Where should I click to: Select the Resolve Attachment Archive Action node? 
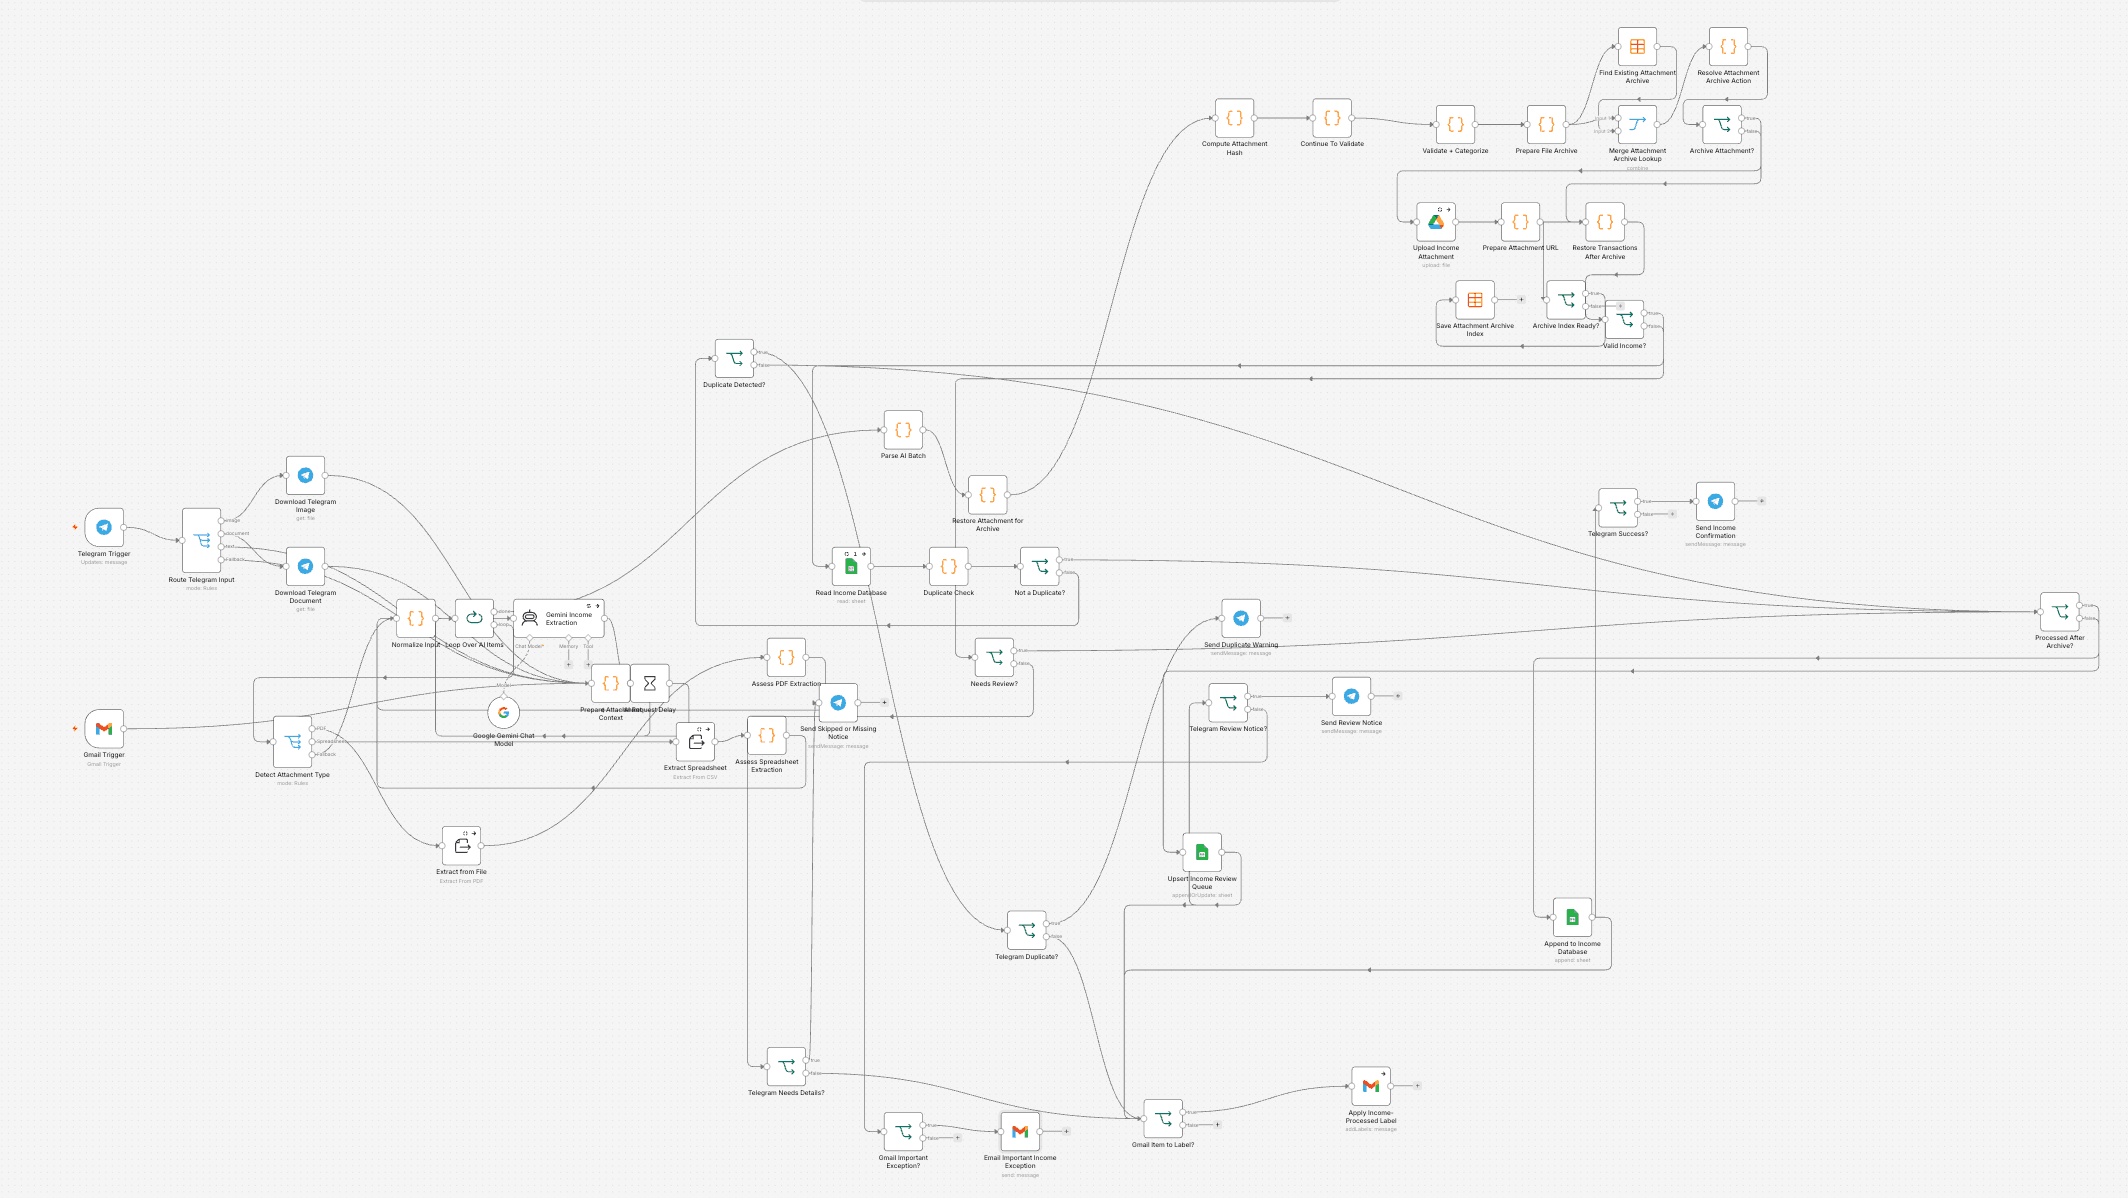1728,47
